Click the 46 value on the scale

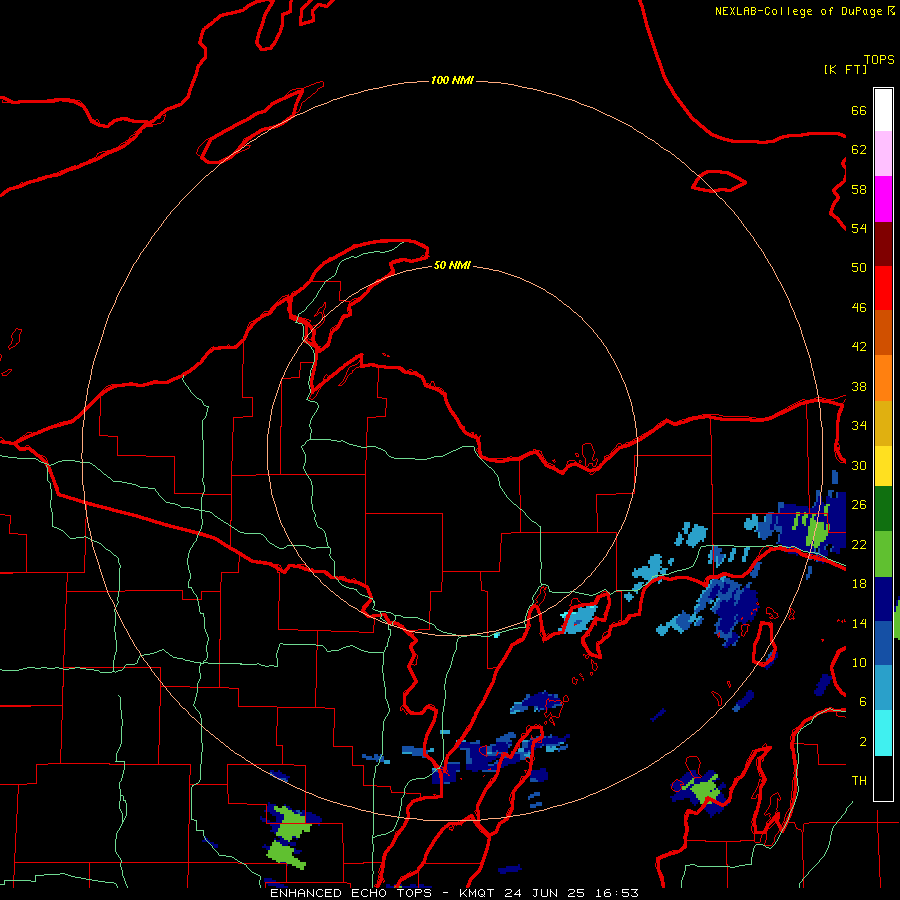[x=859, y=308]
